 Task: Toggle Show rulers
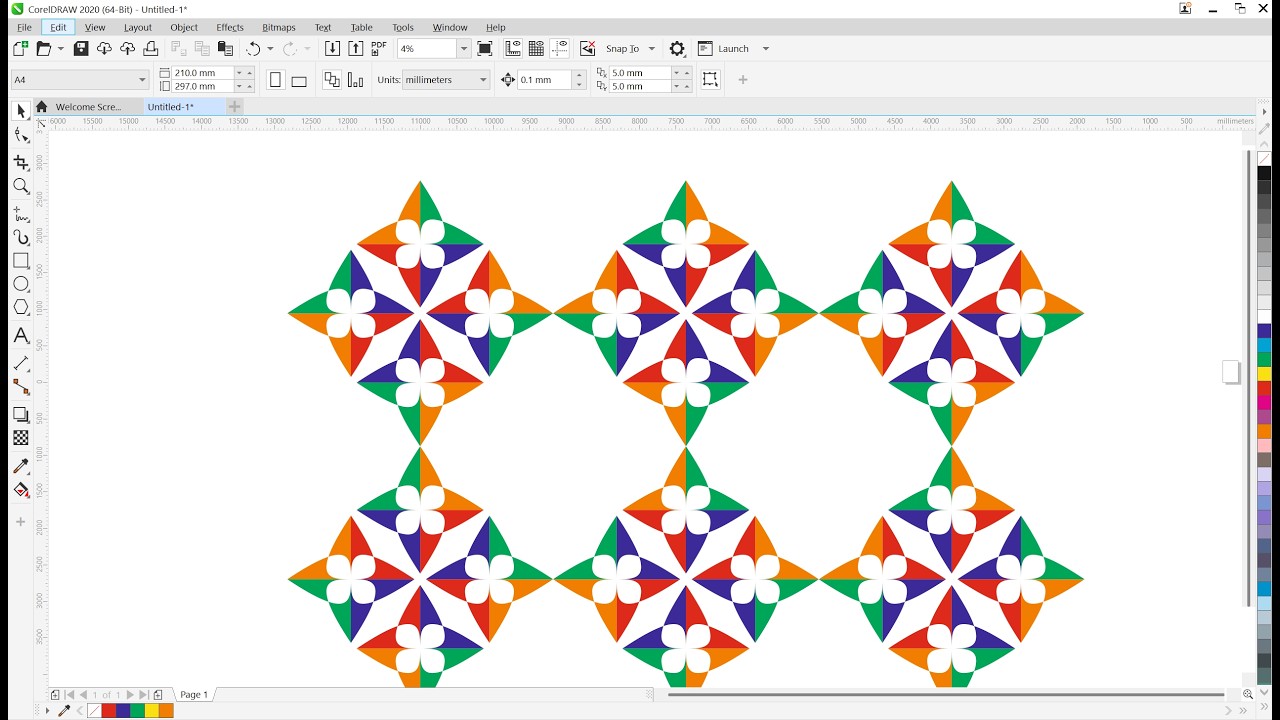pos(513,48)
